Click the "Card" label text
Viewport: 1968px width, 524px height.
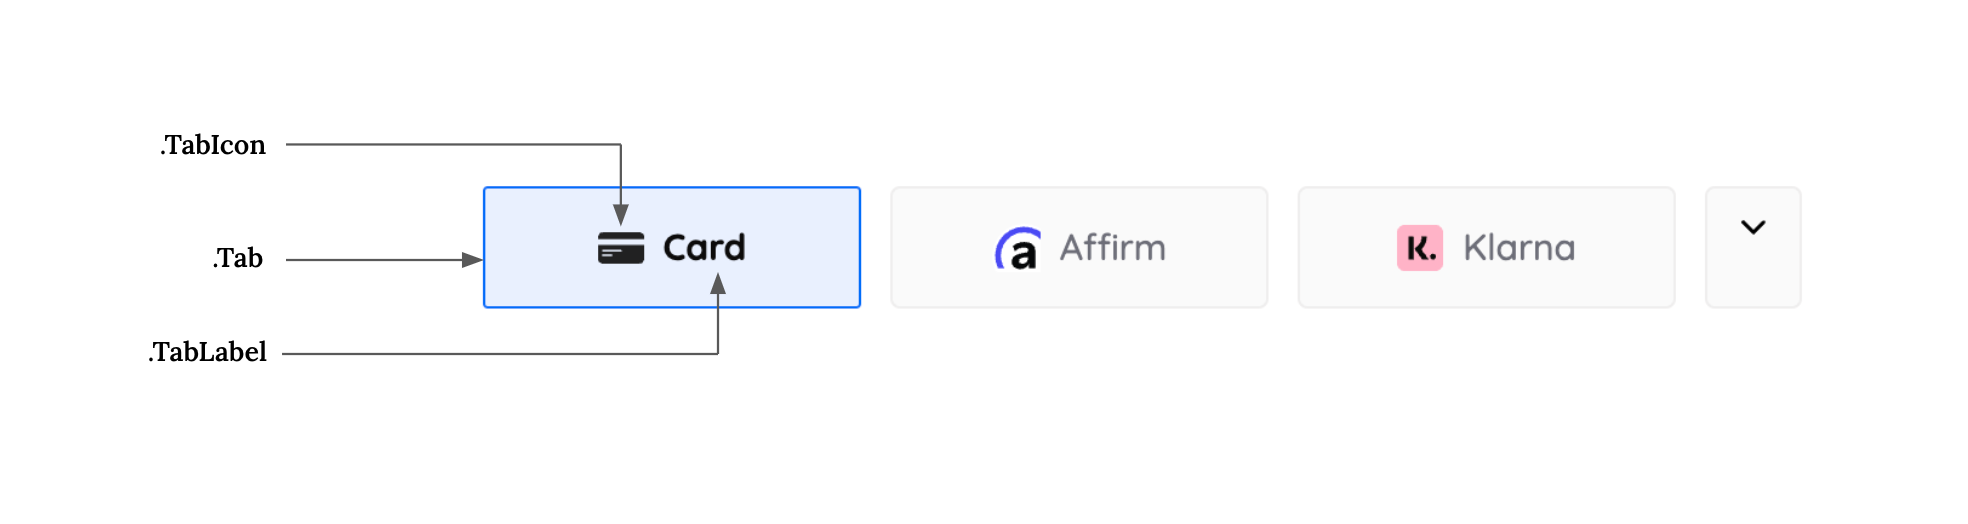(704, 248)
